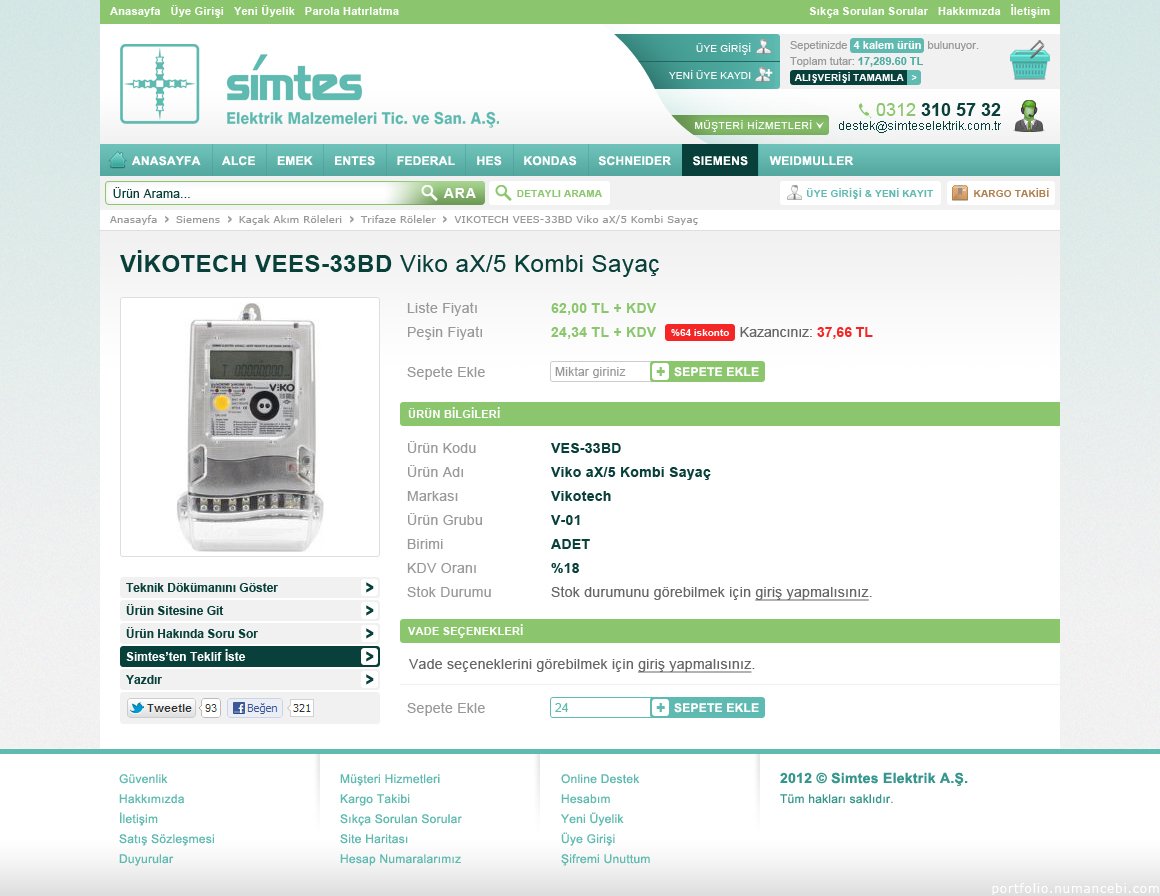Click Satış Sözleşmesi footer link
This screenshot has width=1160, height=896.
click(x=166, y=839)
